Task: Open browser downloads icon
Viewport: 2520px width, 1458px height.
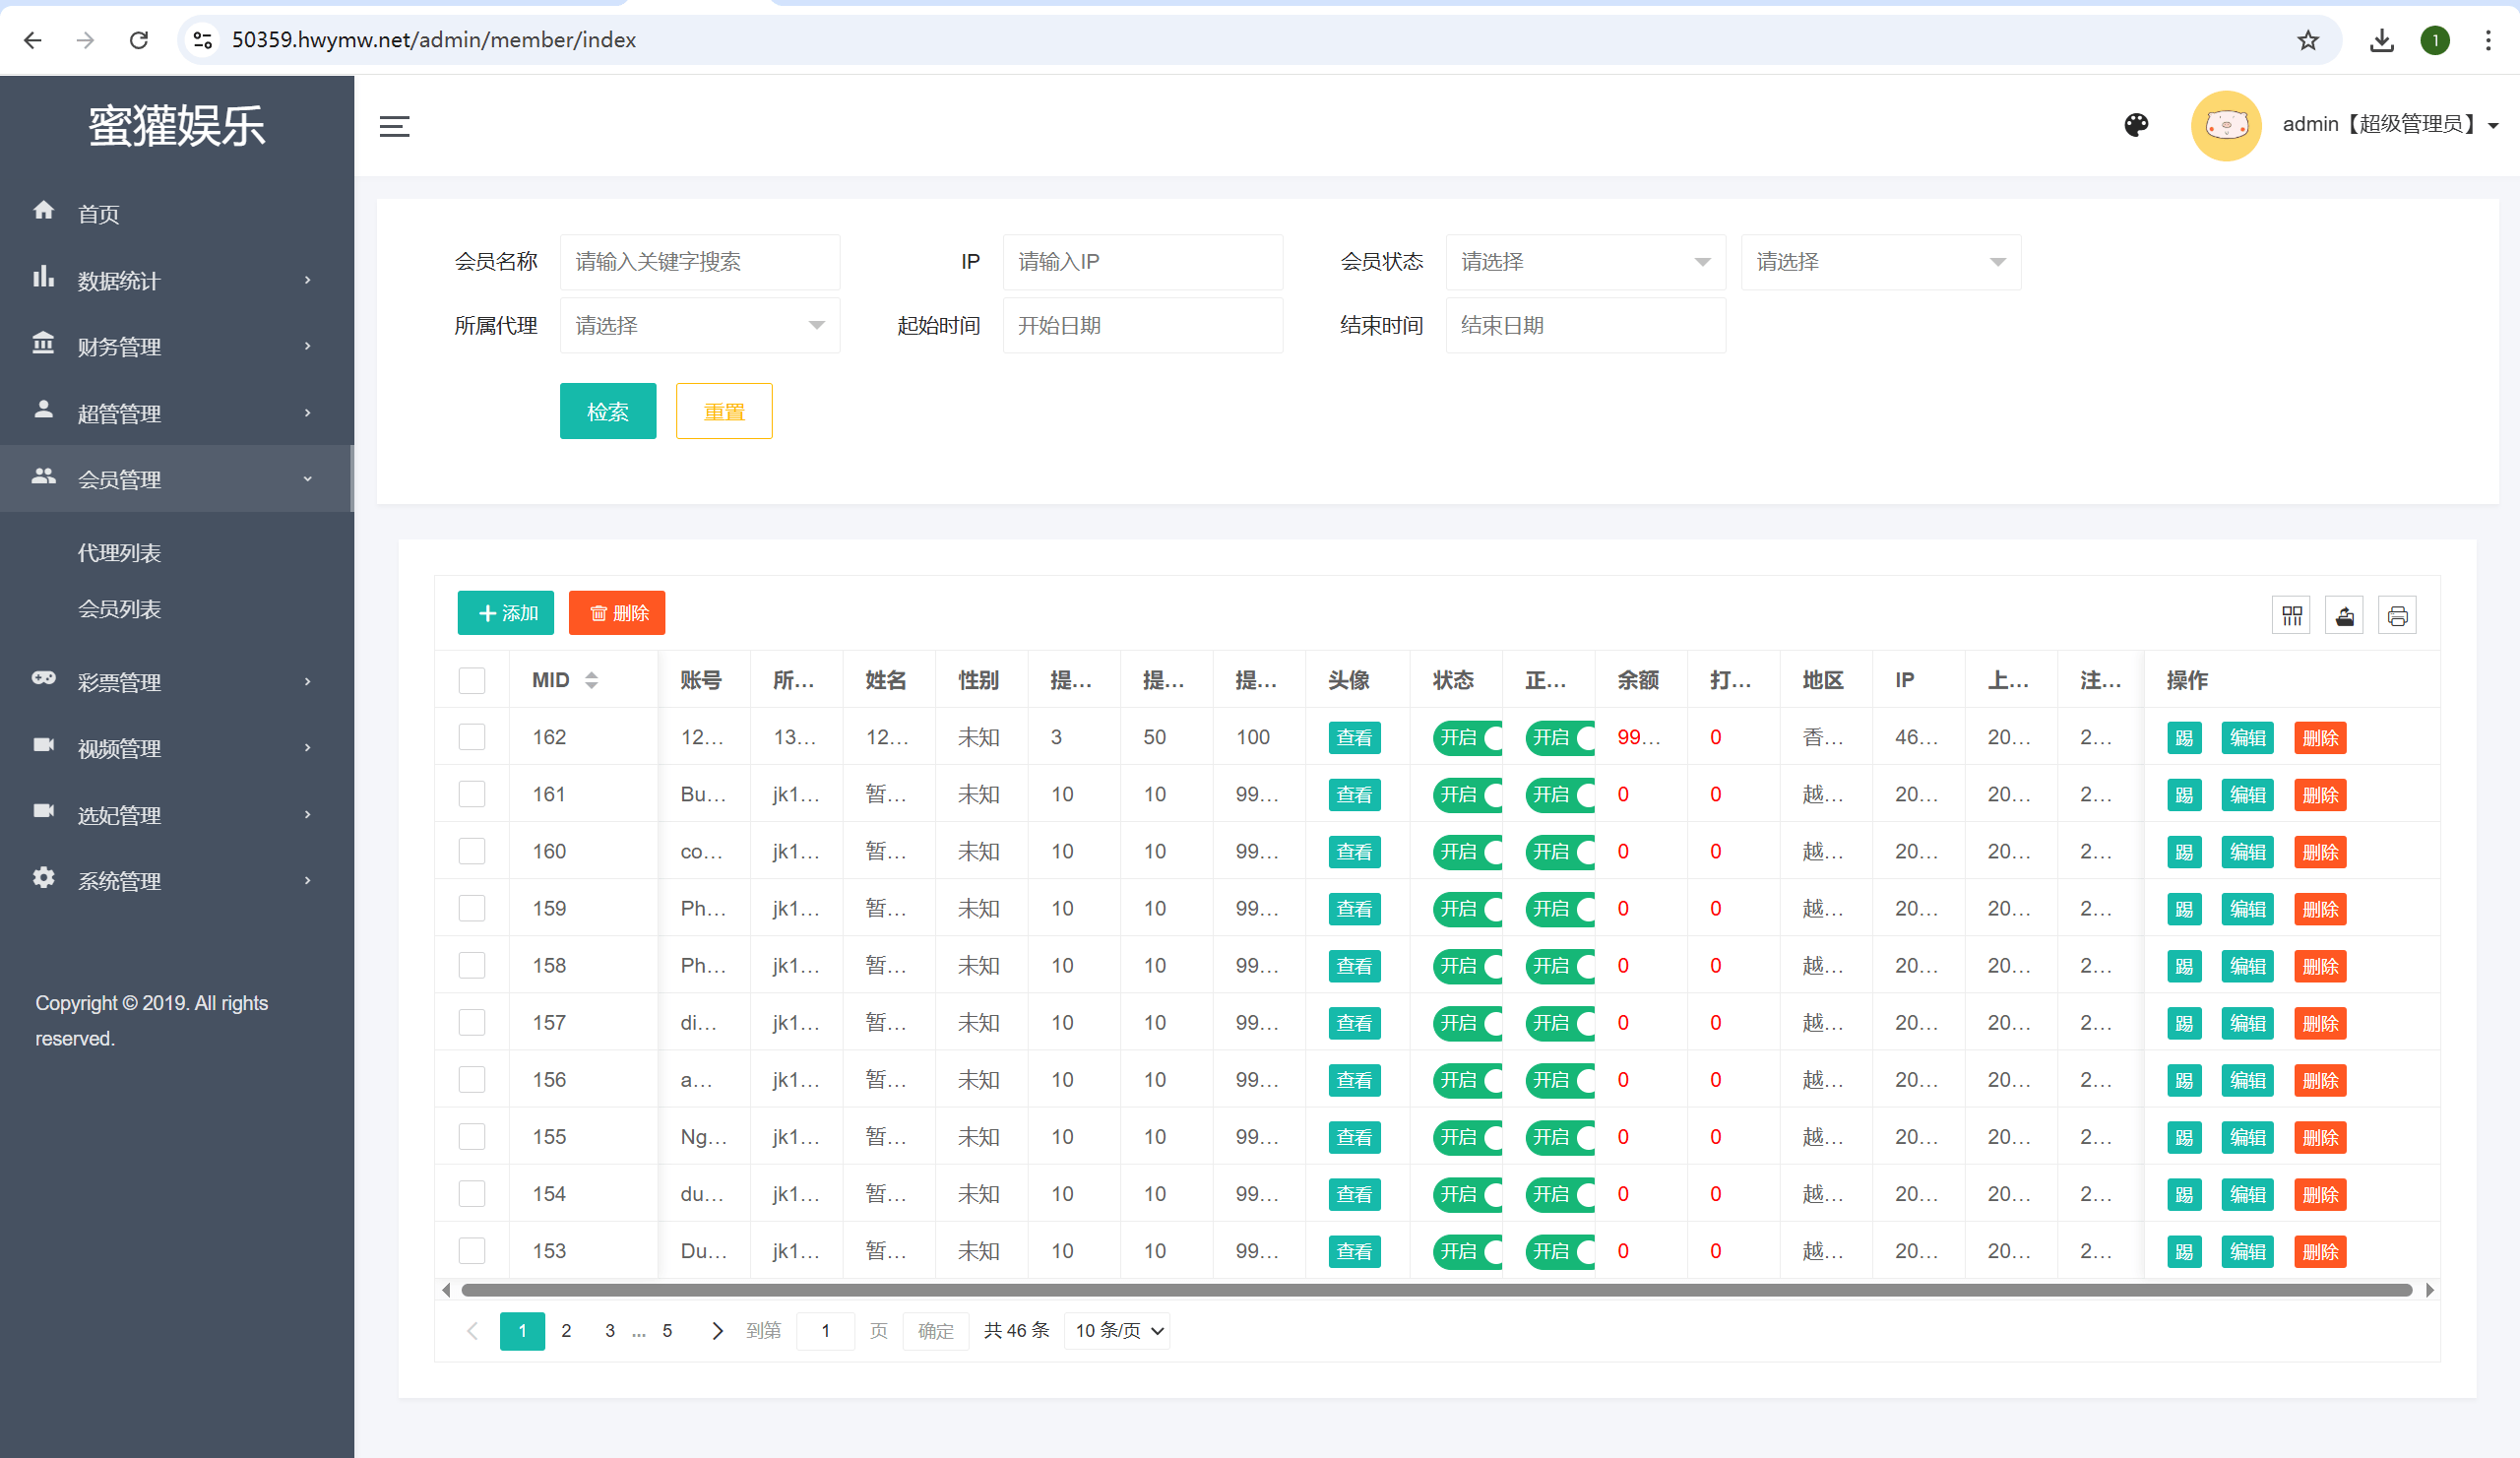Action: tap(2382, 40)
